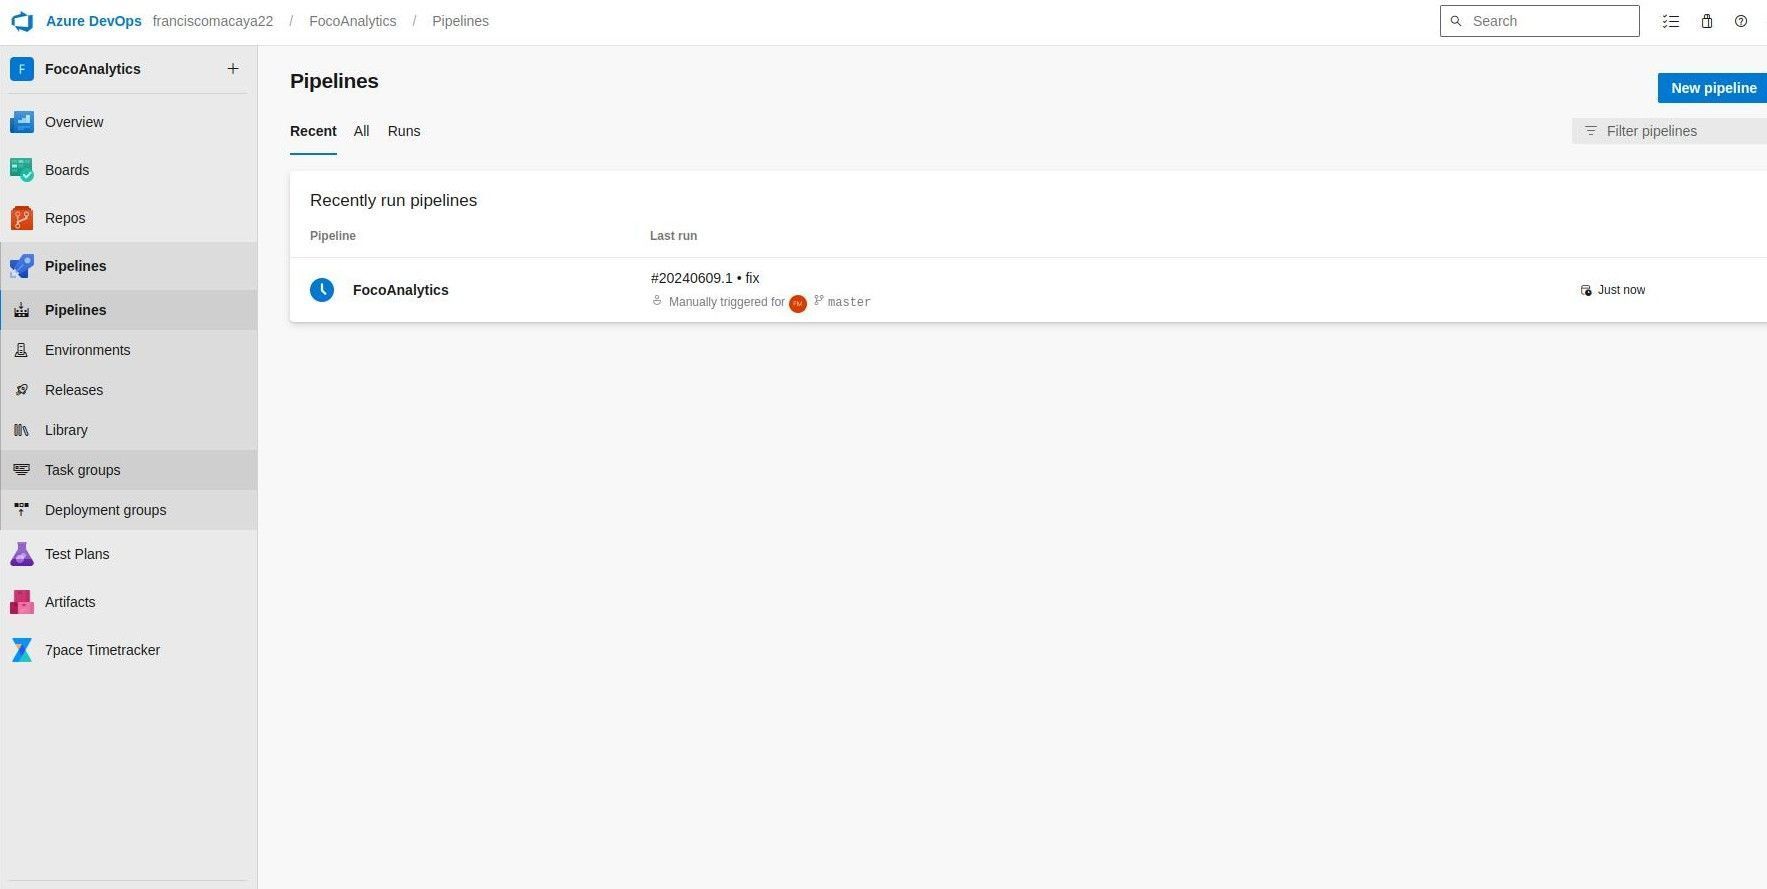Viewport: 1767px width, 889px height.
Task: Open the Repos hub icon
Action: (x=22, y=218)
